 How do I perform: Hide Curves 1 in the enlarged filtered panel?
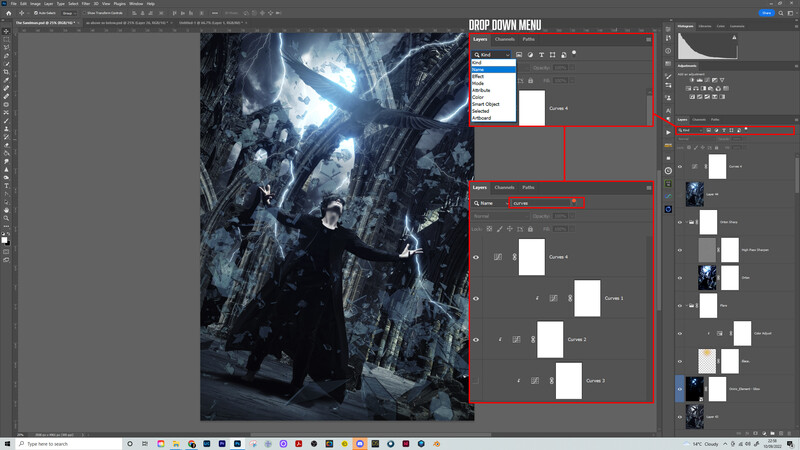click(476, 298)
